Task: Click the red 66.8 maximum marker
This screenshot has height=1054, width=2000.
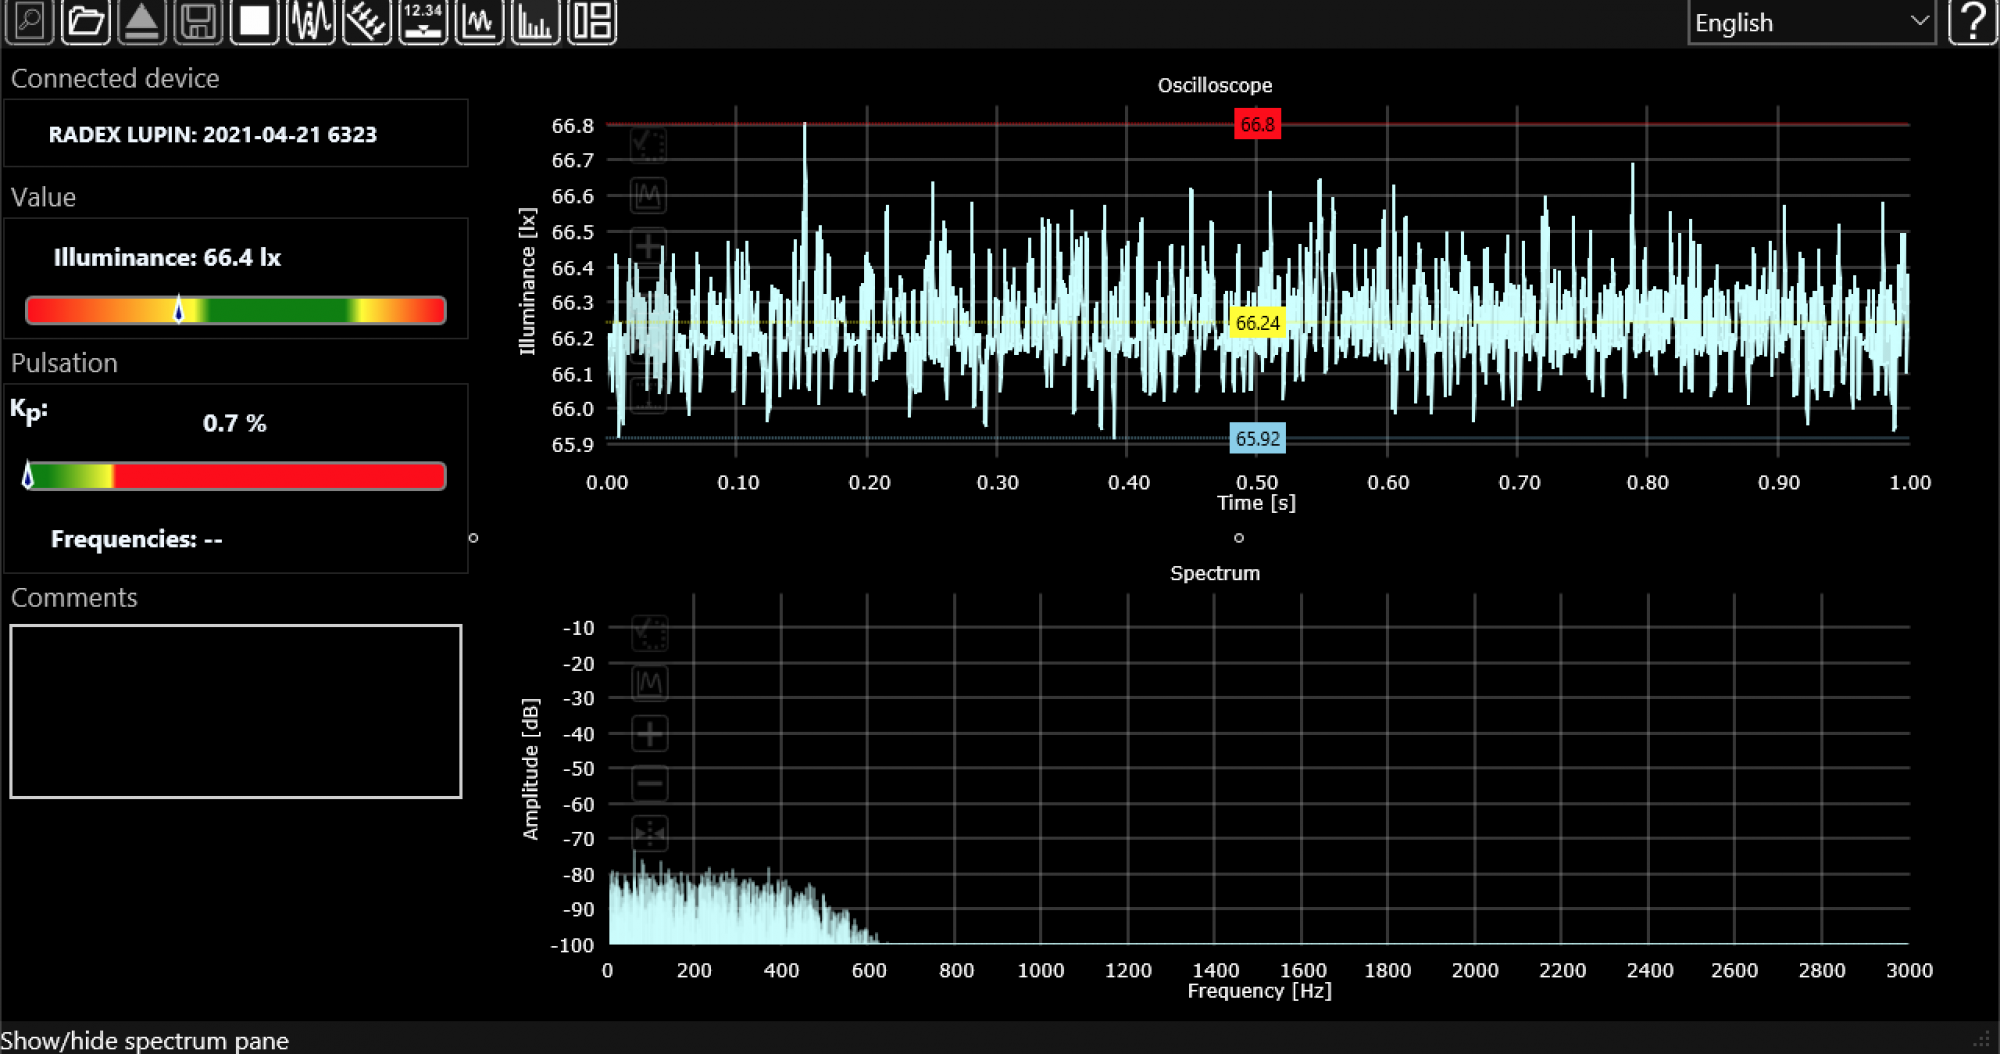Action: 1257,125
